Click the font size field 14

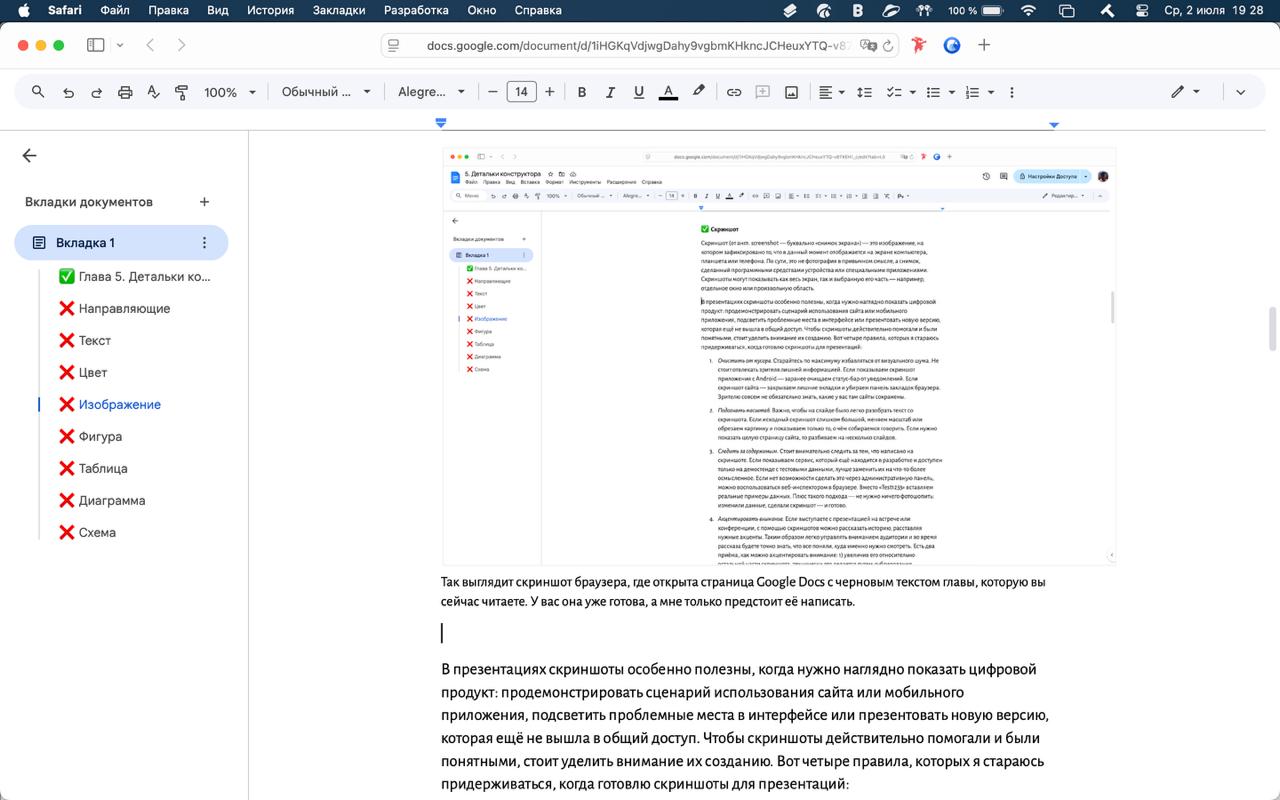[x=521, y=92]
